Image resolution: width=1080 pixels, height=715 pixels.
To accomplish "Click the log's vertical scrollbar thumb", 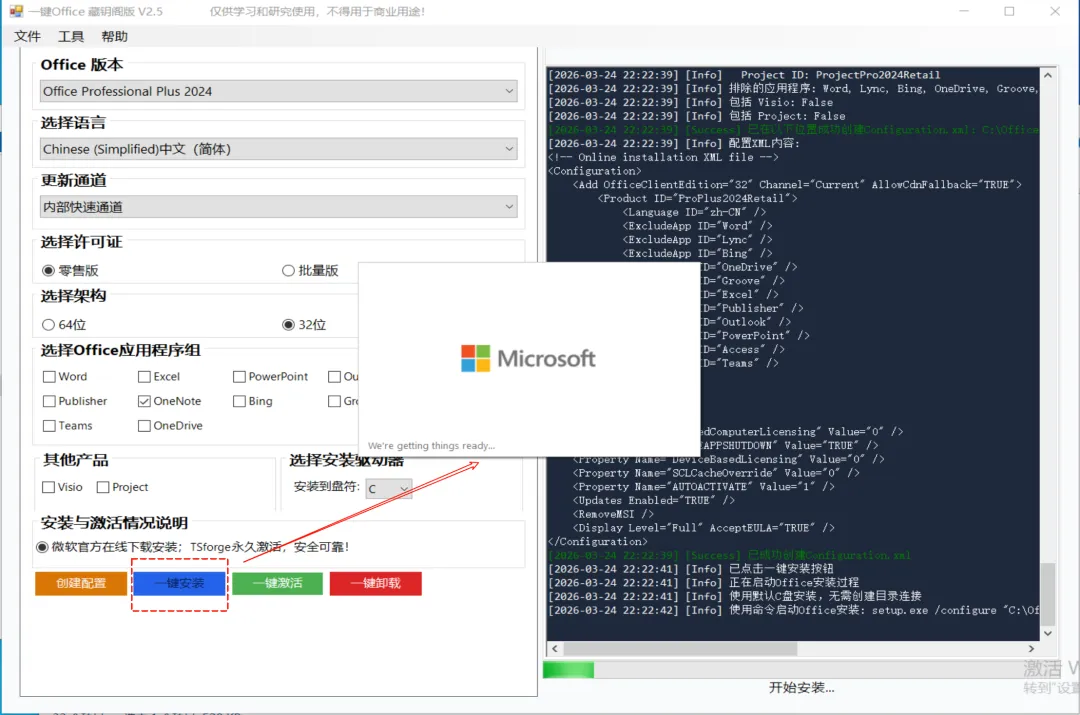I will click(x=1048, y=594).
